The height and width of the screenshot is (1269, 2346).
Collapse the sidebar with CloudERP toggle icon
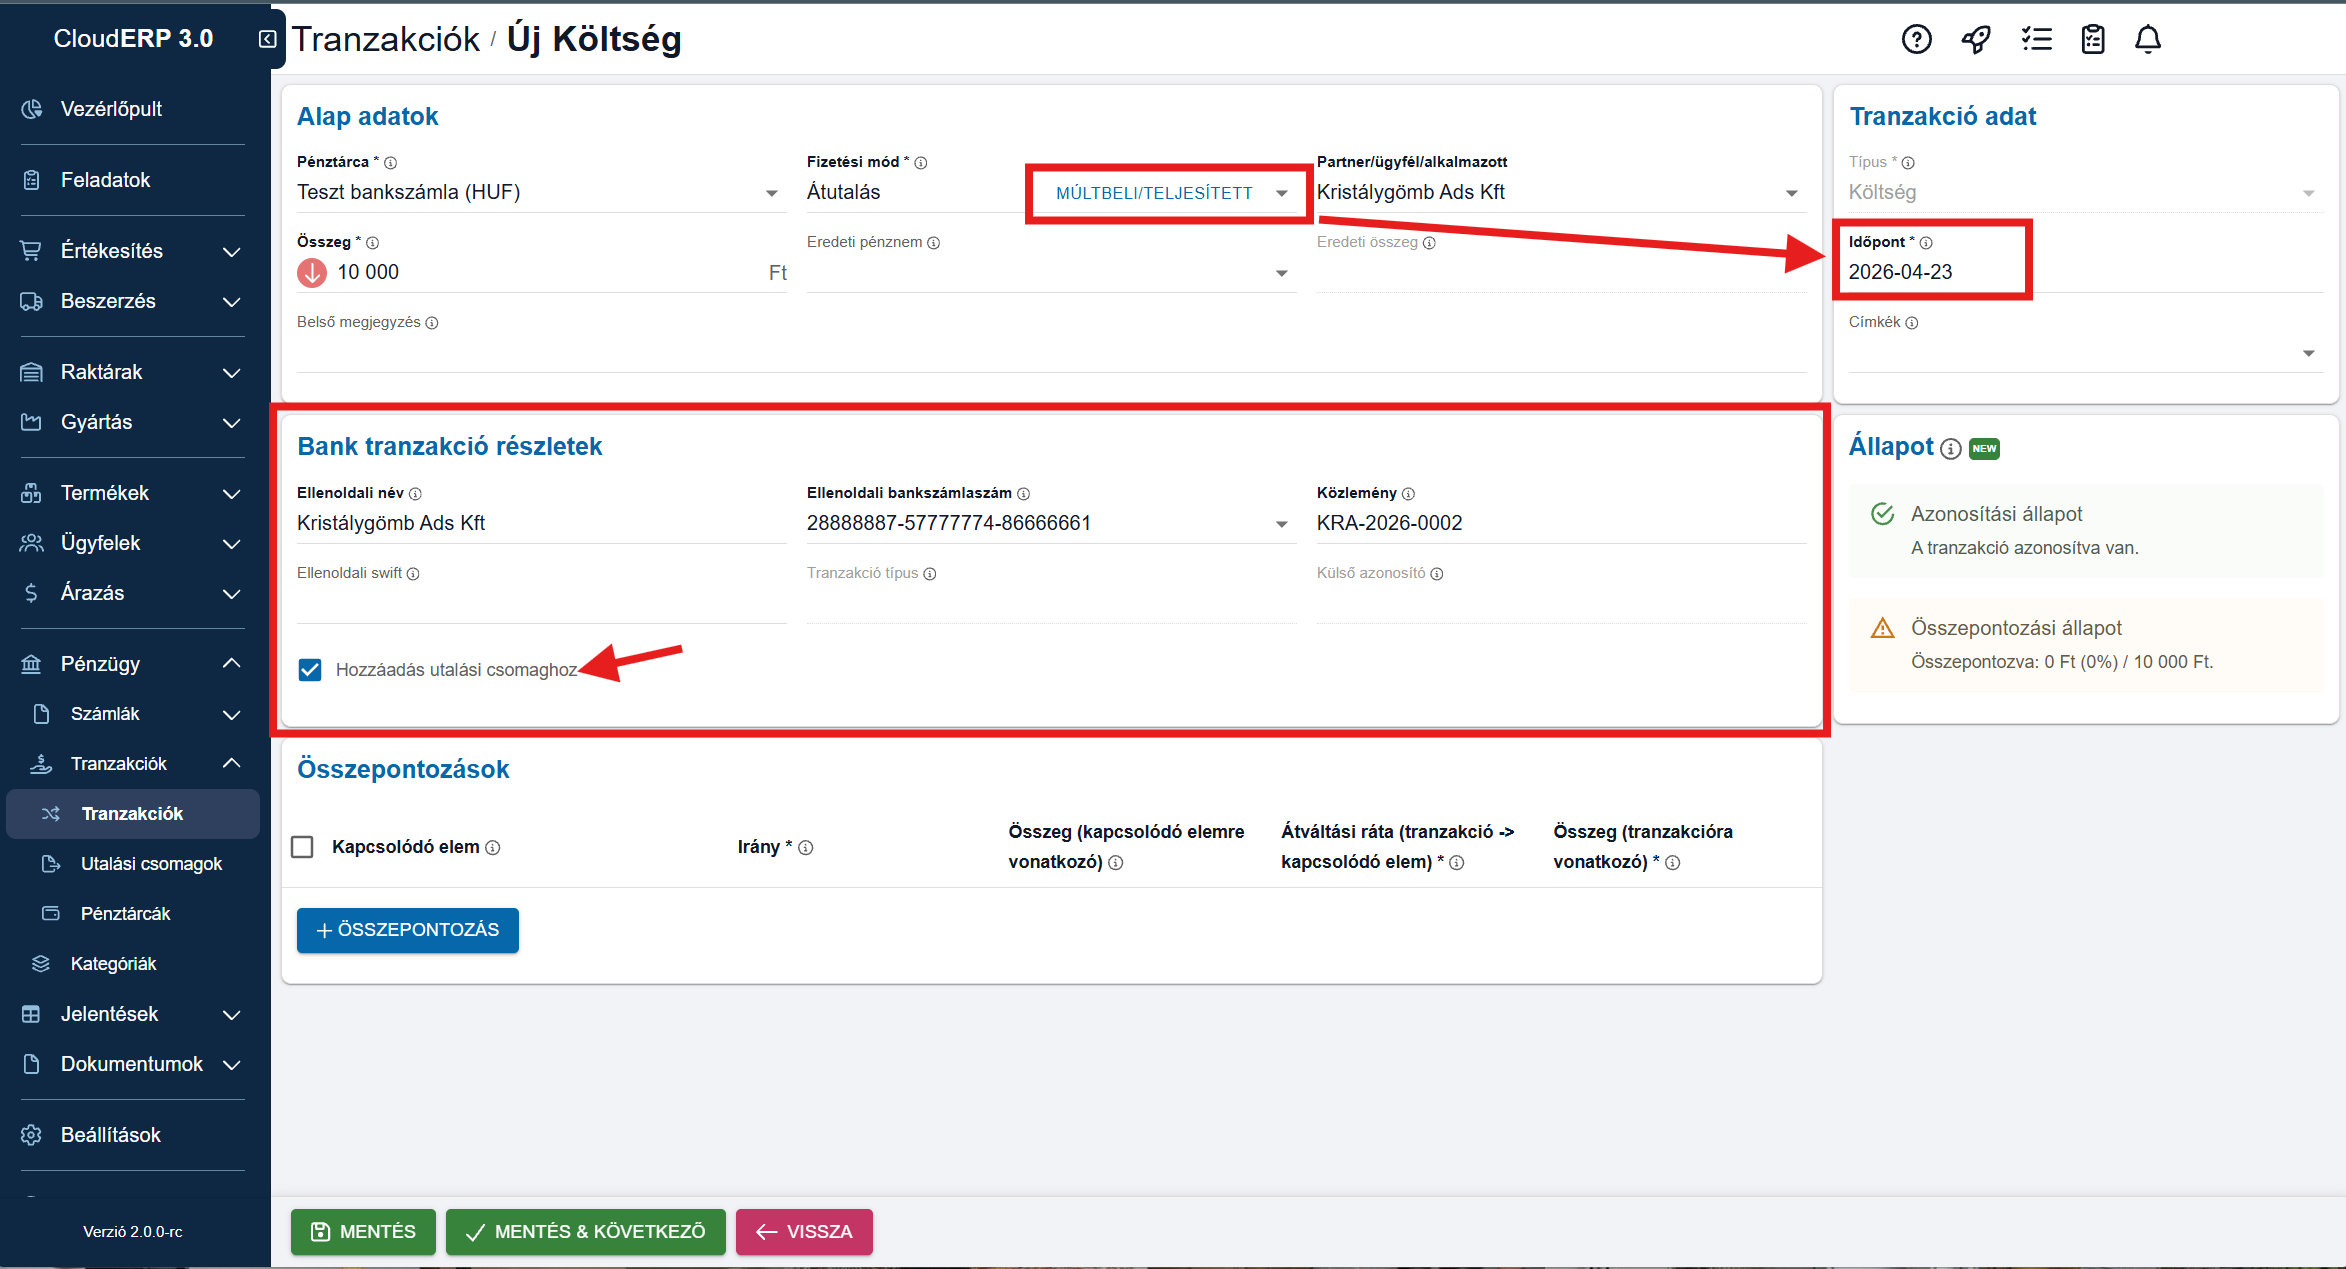267,39
